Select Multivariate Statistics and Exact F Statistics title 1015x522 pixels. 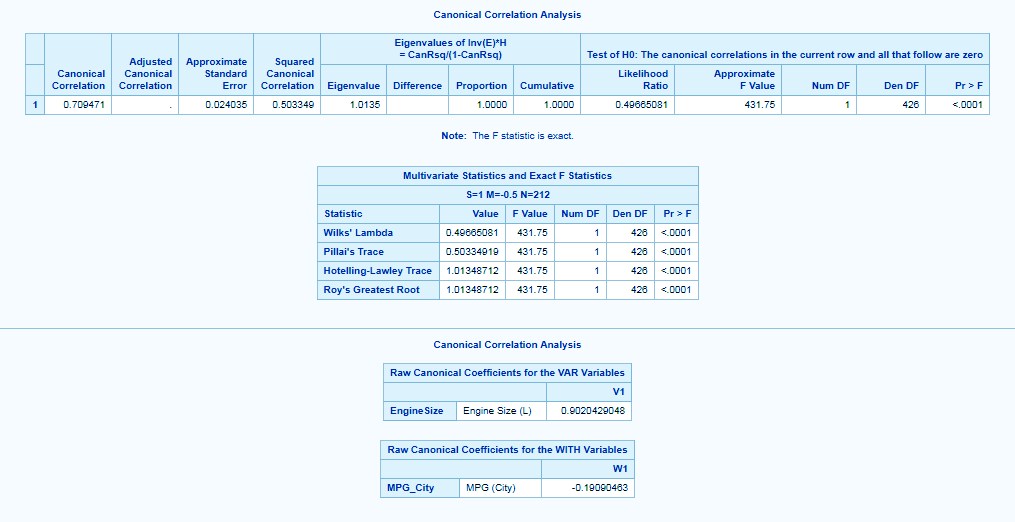(508, 176)
